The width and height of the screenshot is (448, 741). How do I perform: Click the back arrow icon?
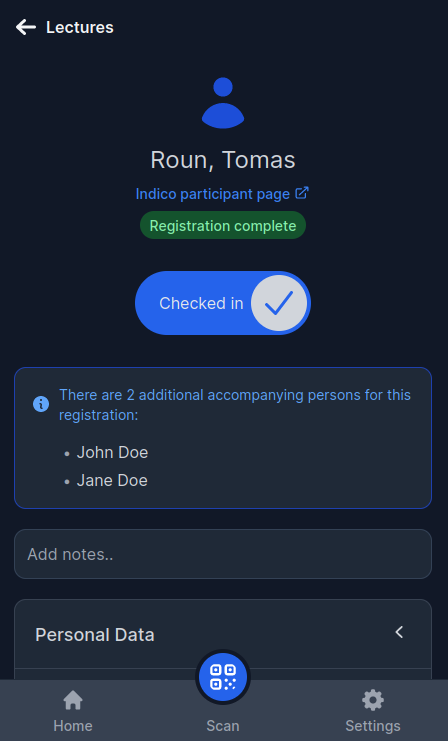point(26,27)
